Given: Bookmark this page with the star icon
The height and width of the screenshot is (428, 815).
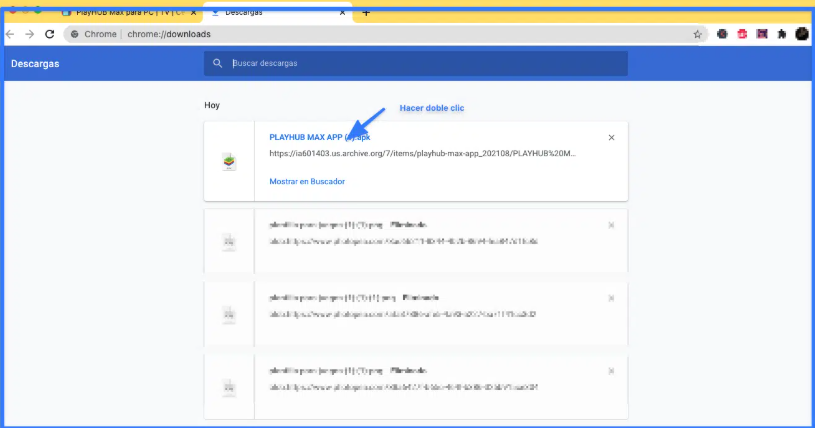Looking at the screenshot, I should (697, 34).
